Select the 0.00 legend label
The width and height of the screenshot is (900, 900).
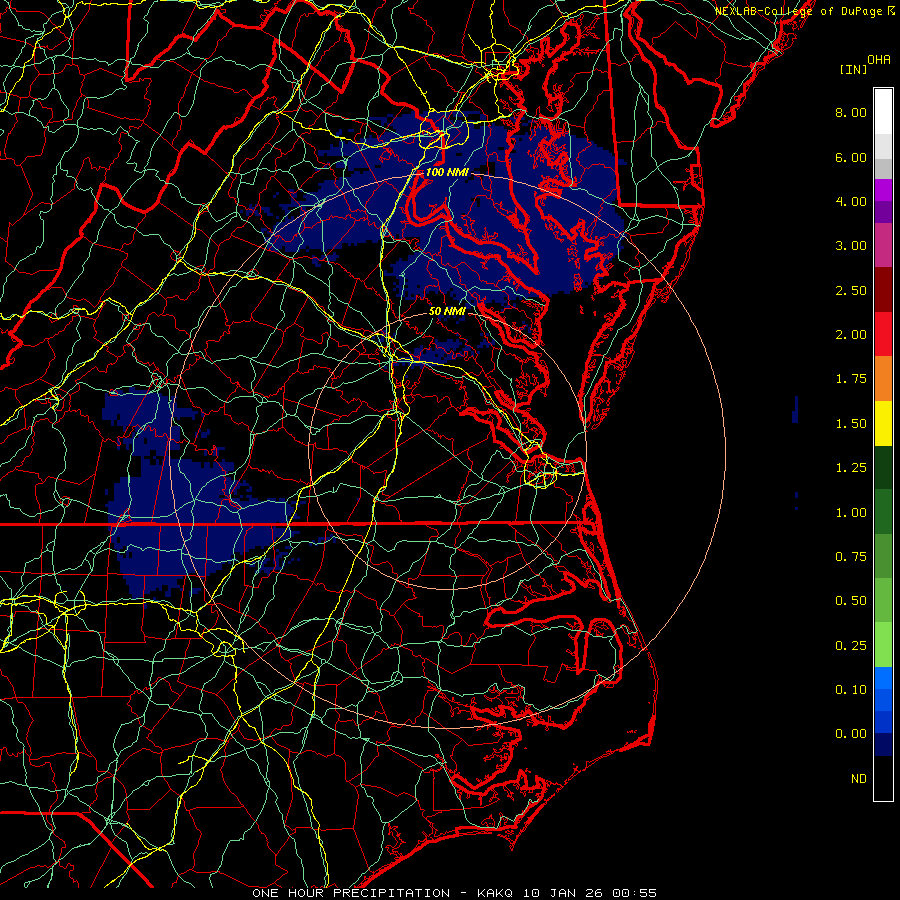click(x=851, y=734)
